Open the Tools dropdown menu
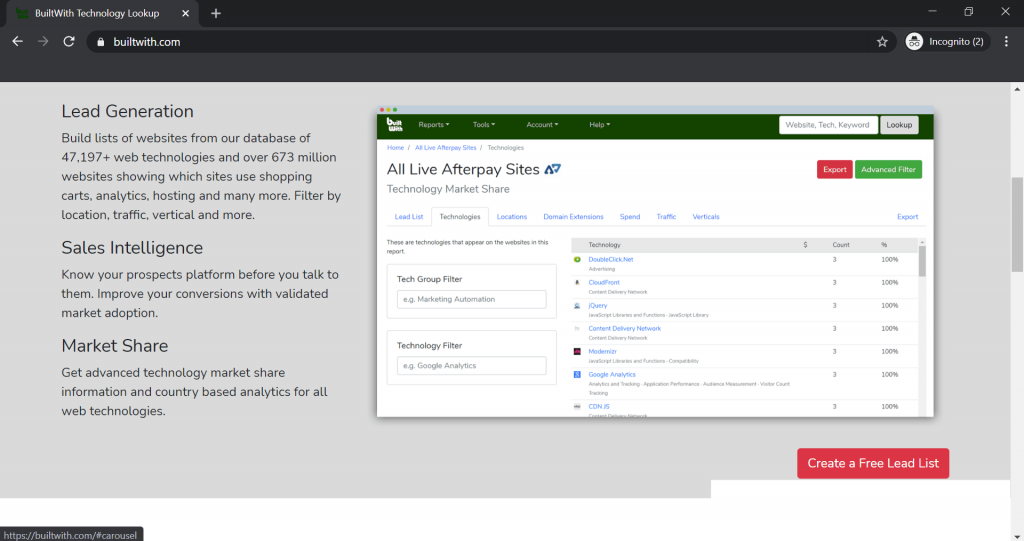This screenshot has height=541, width=1024. [x=484, y=125]
